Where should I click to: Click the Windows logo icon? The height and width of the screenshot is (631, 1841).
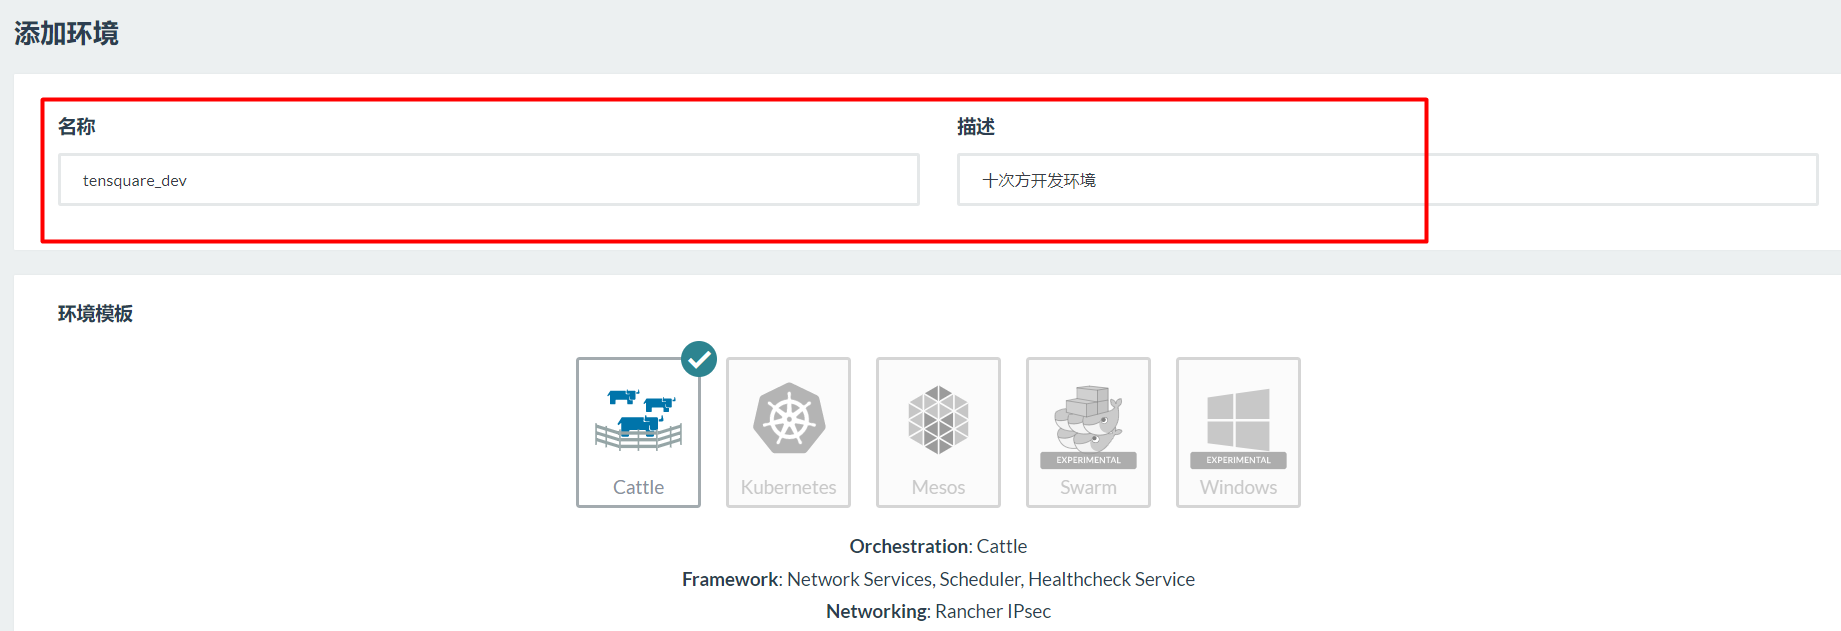pyautogui.click(x=1238, y=420)
